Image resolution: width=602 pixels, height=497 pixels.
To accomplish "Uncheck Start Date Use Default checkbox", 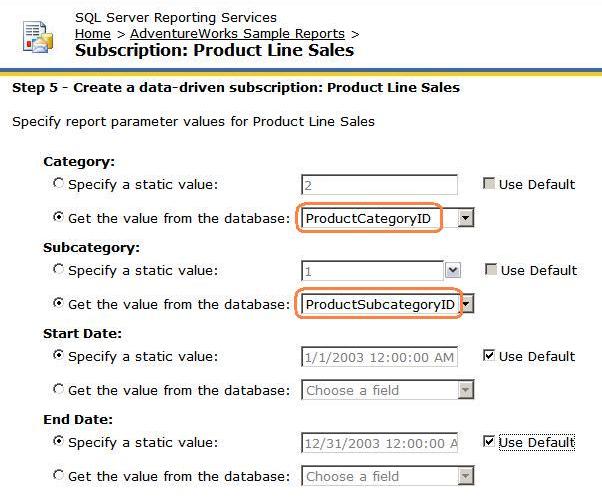I will (x=489, y=356).
